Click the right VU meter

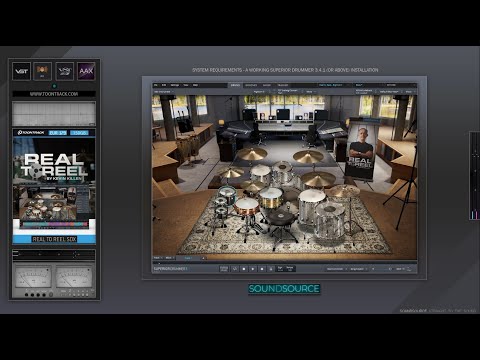pos(74,276)
